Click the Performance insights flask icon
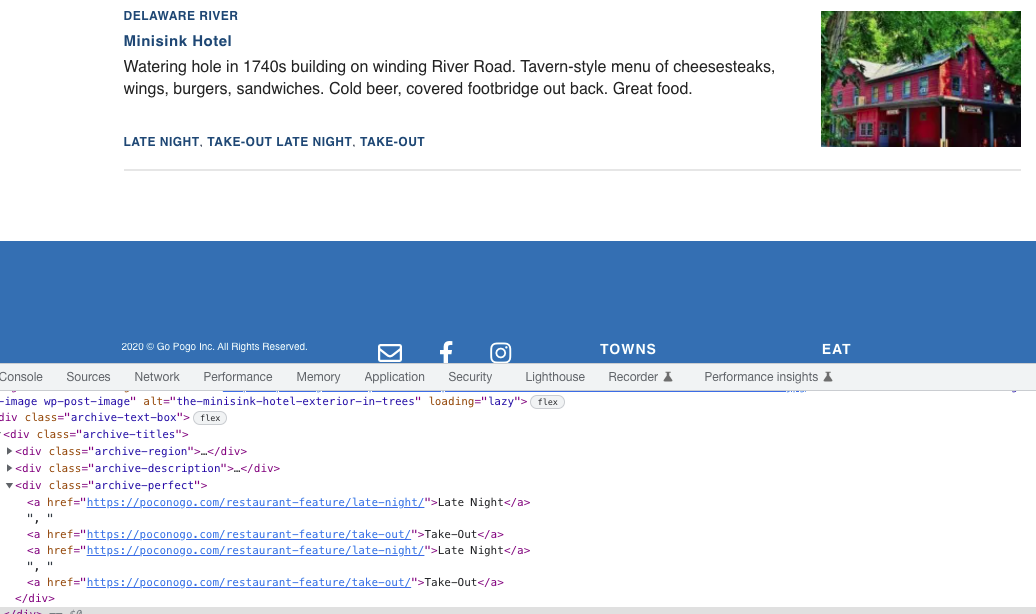1036x614 pixels. (x=827, y=377)
